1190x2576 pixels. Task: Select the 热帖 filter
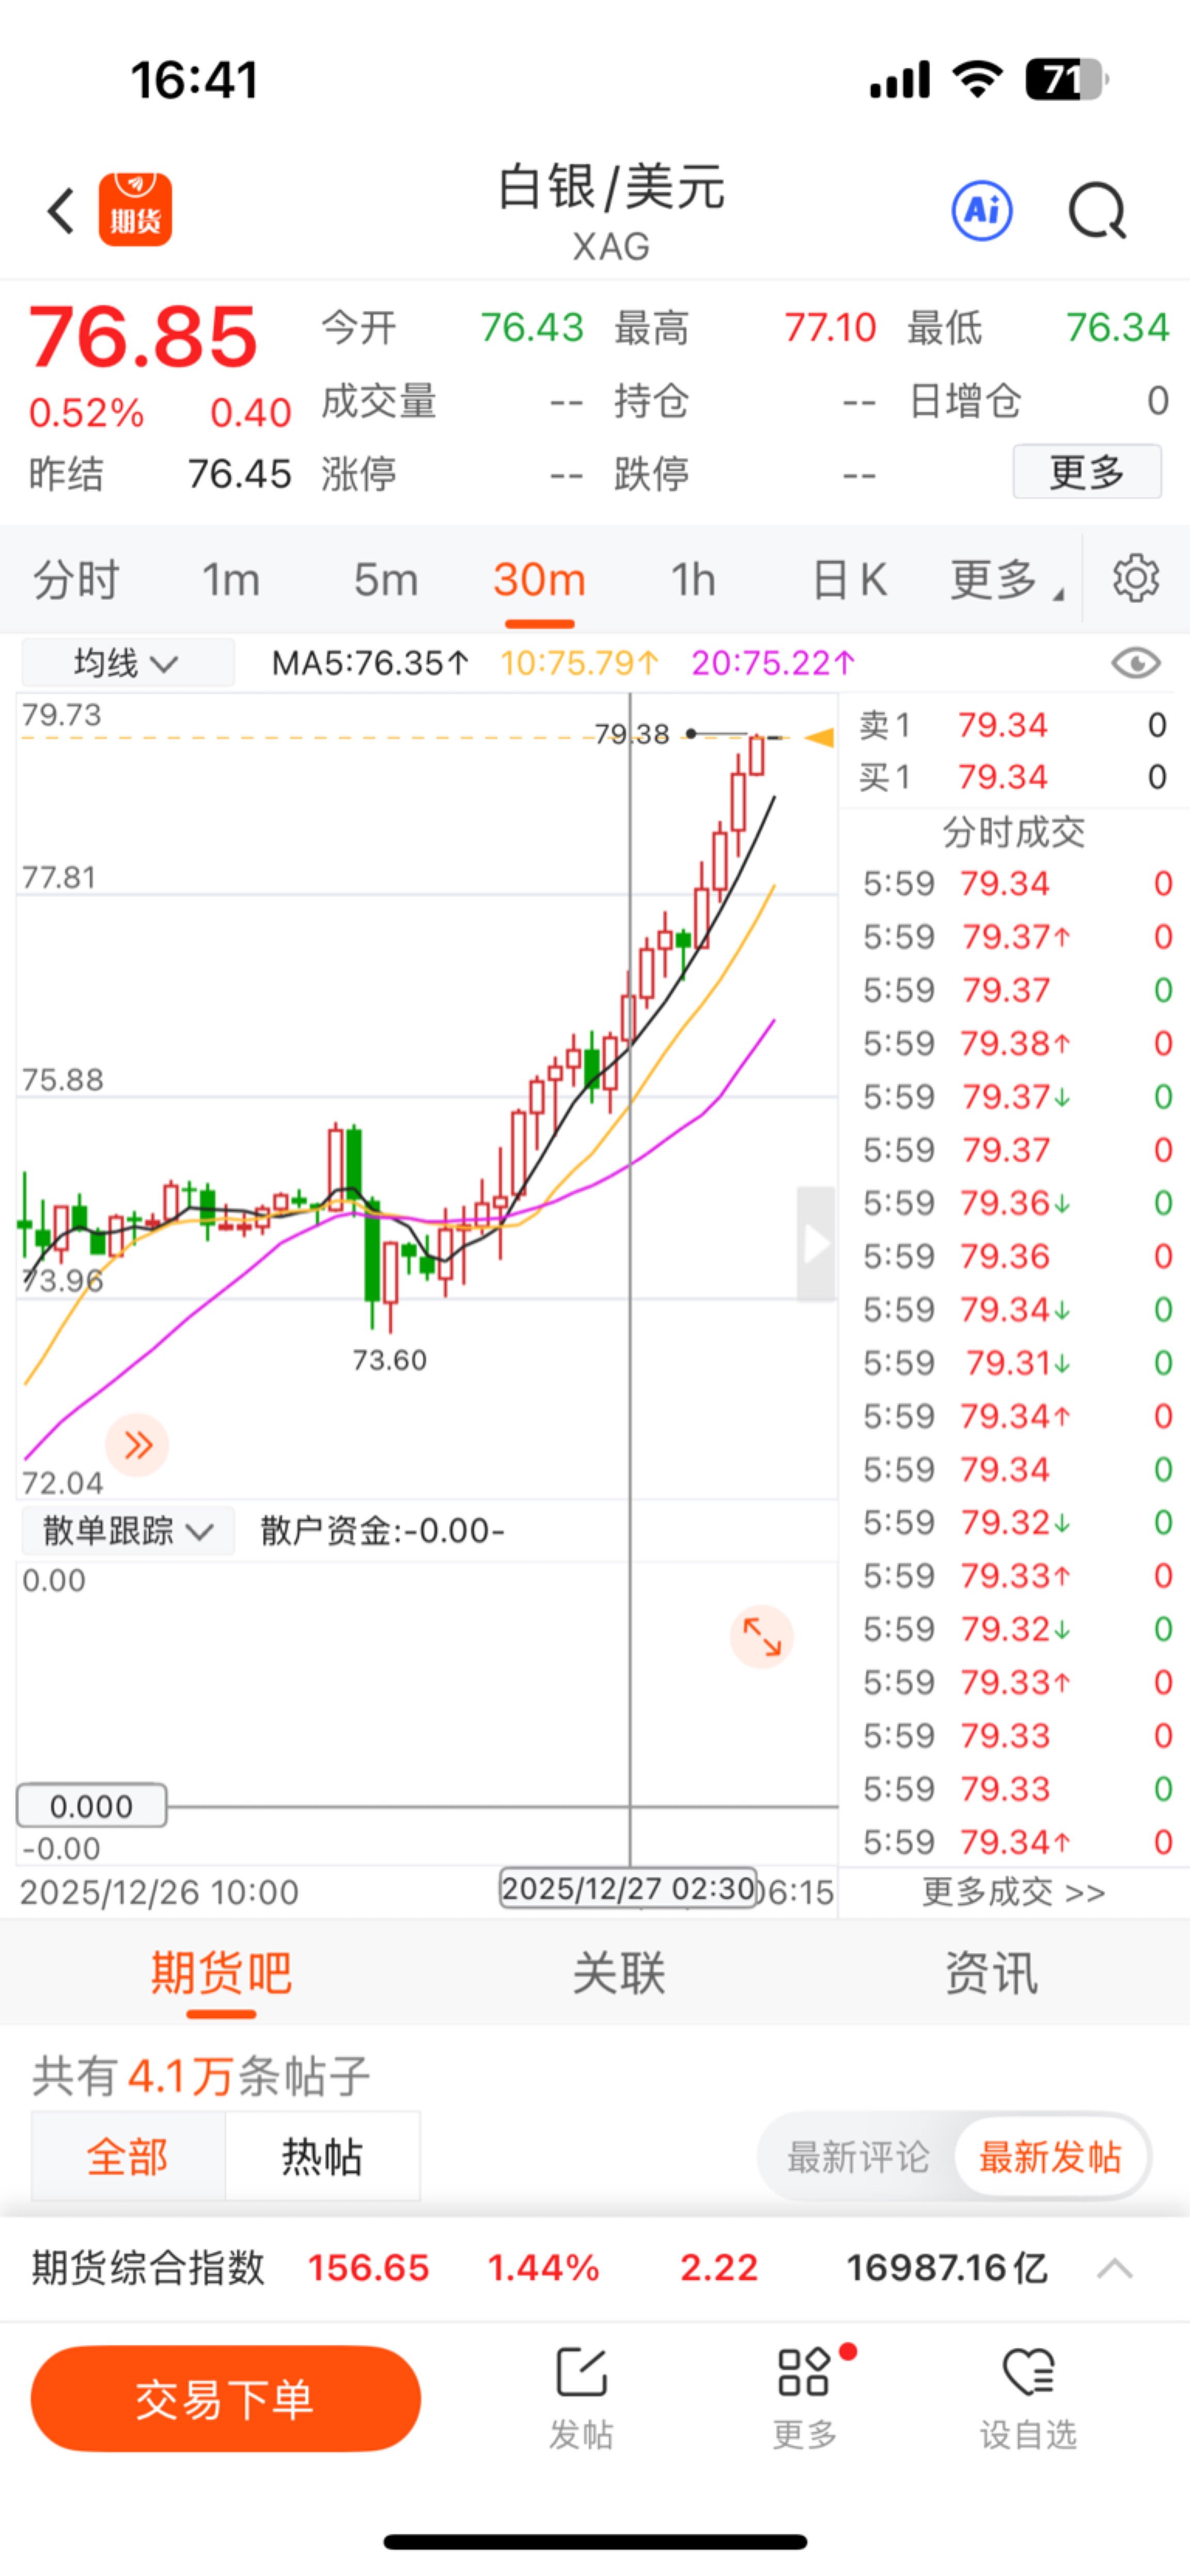[x=321, y=2157]
